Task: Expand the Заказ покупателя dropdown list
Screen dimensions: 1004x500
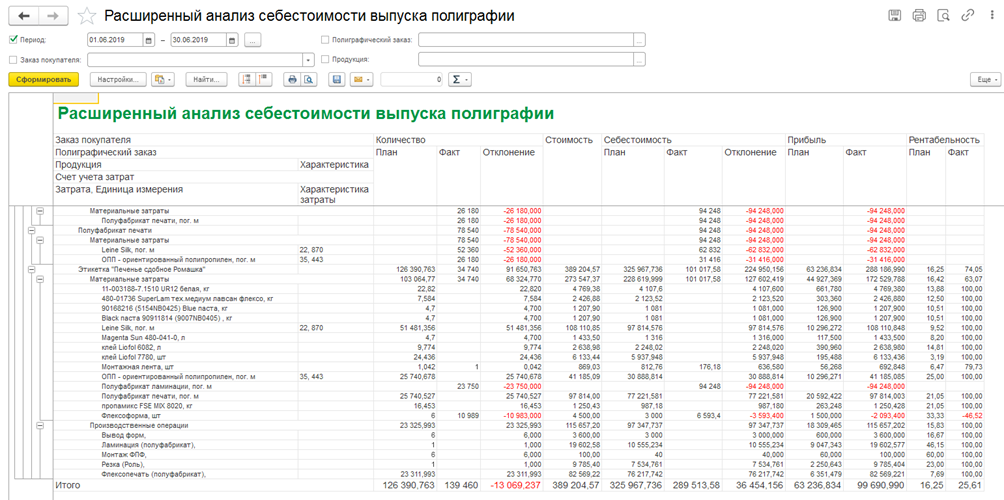Action: 309,60
